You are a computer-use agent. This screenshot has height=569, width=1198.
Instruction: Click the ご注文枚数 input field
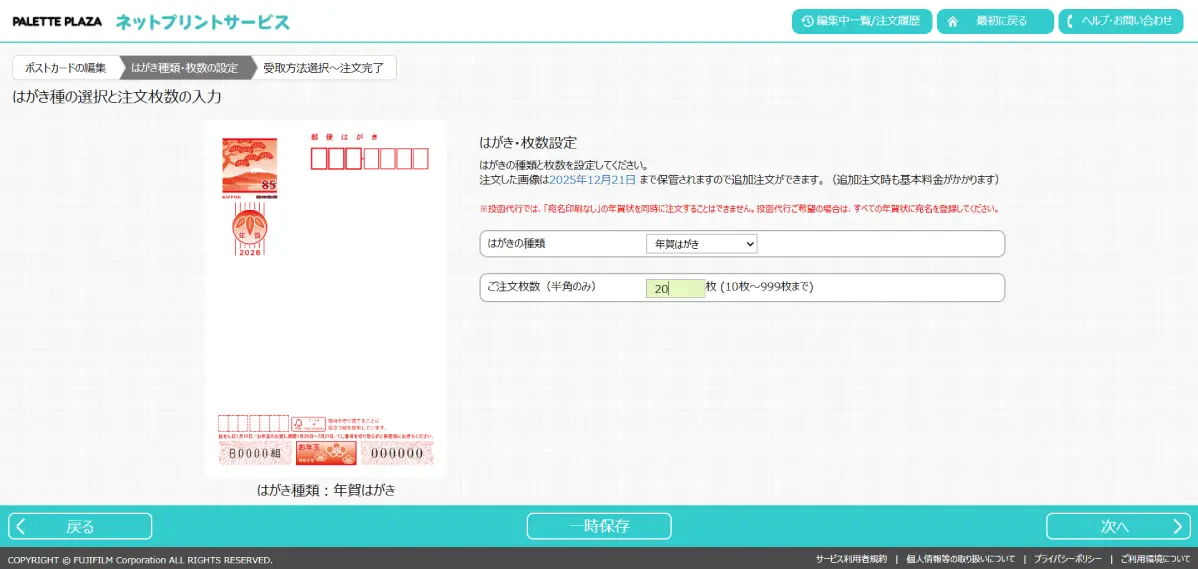point(675,288)
